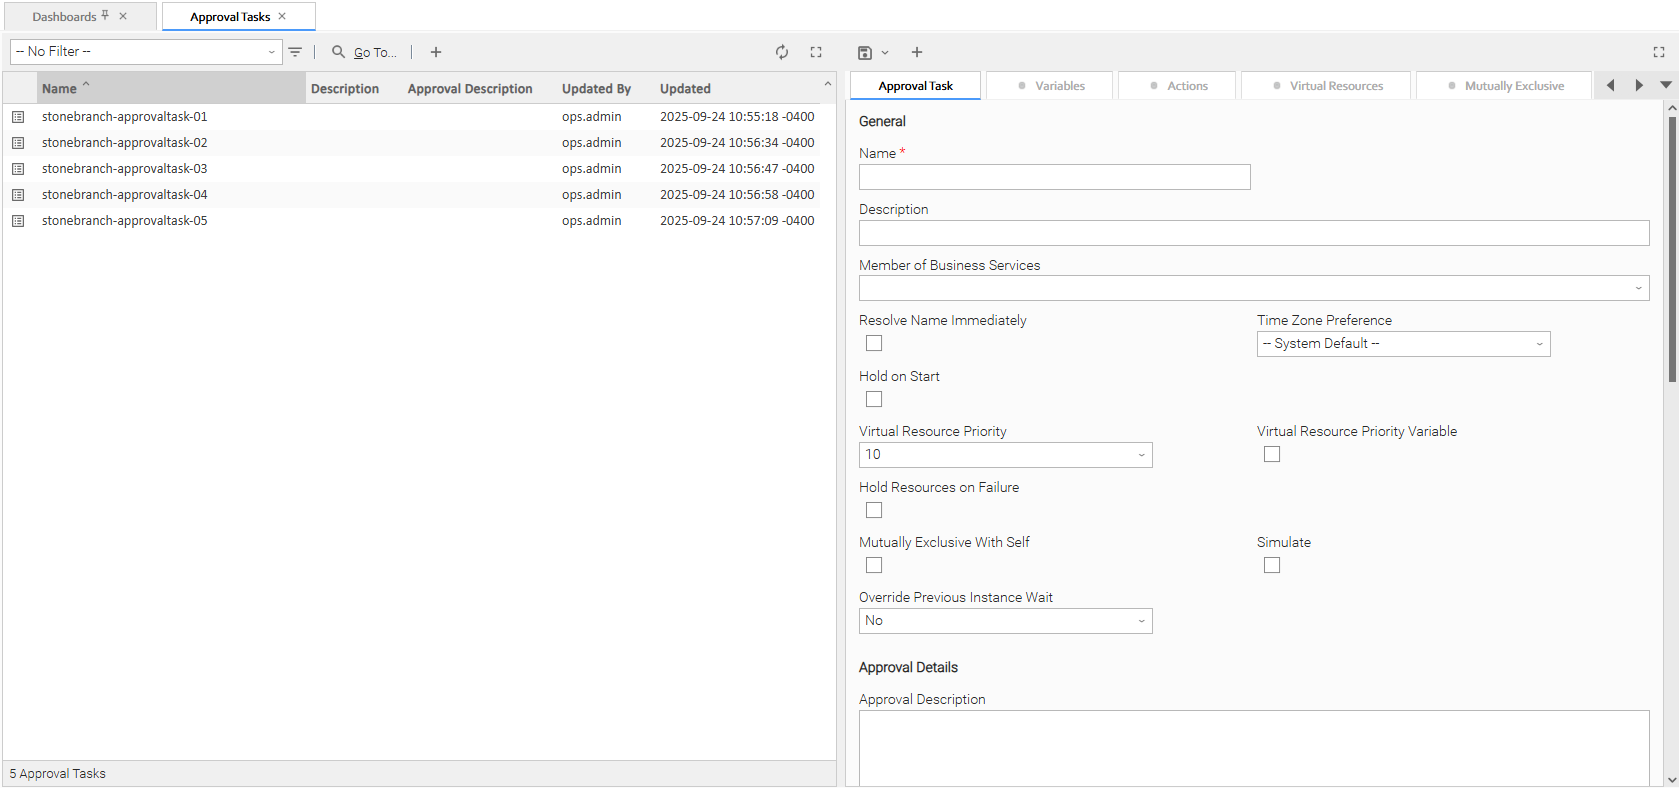Viewport: 1679px width, 788px height.
Task: Enable Resolve Name Immediately checkbox
Action: (874, 343)
